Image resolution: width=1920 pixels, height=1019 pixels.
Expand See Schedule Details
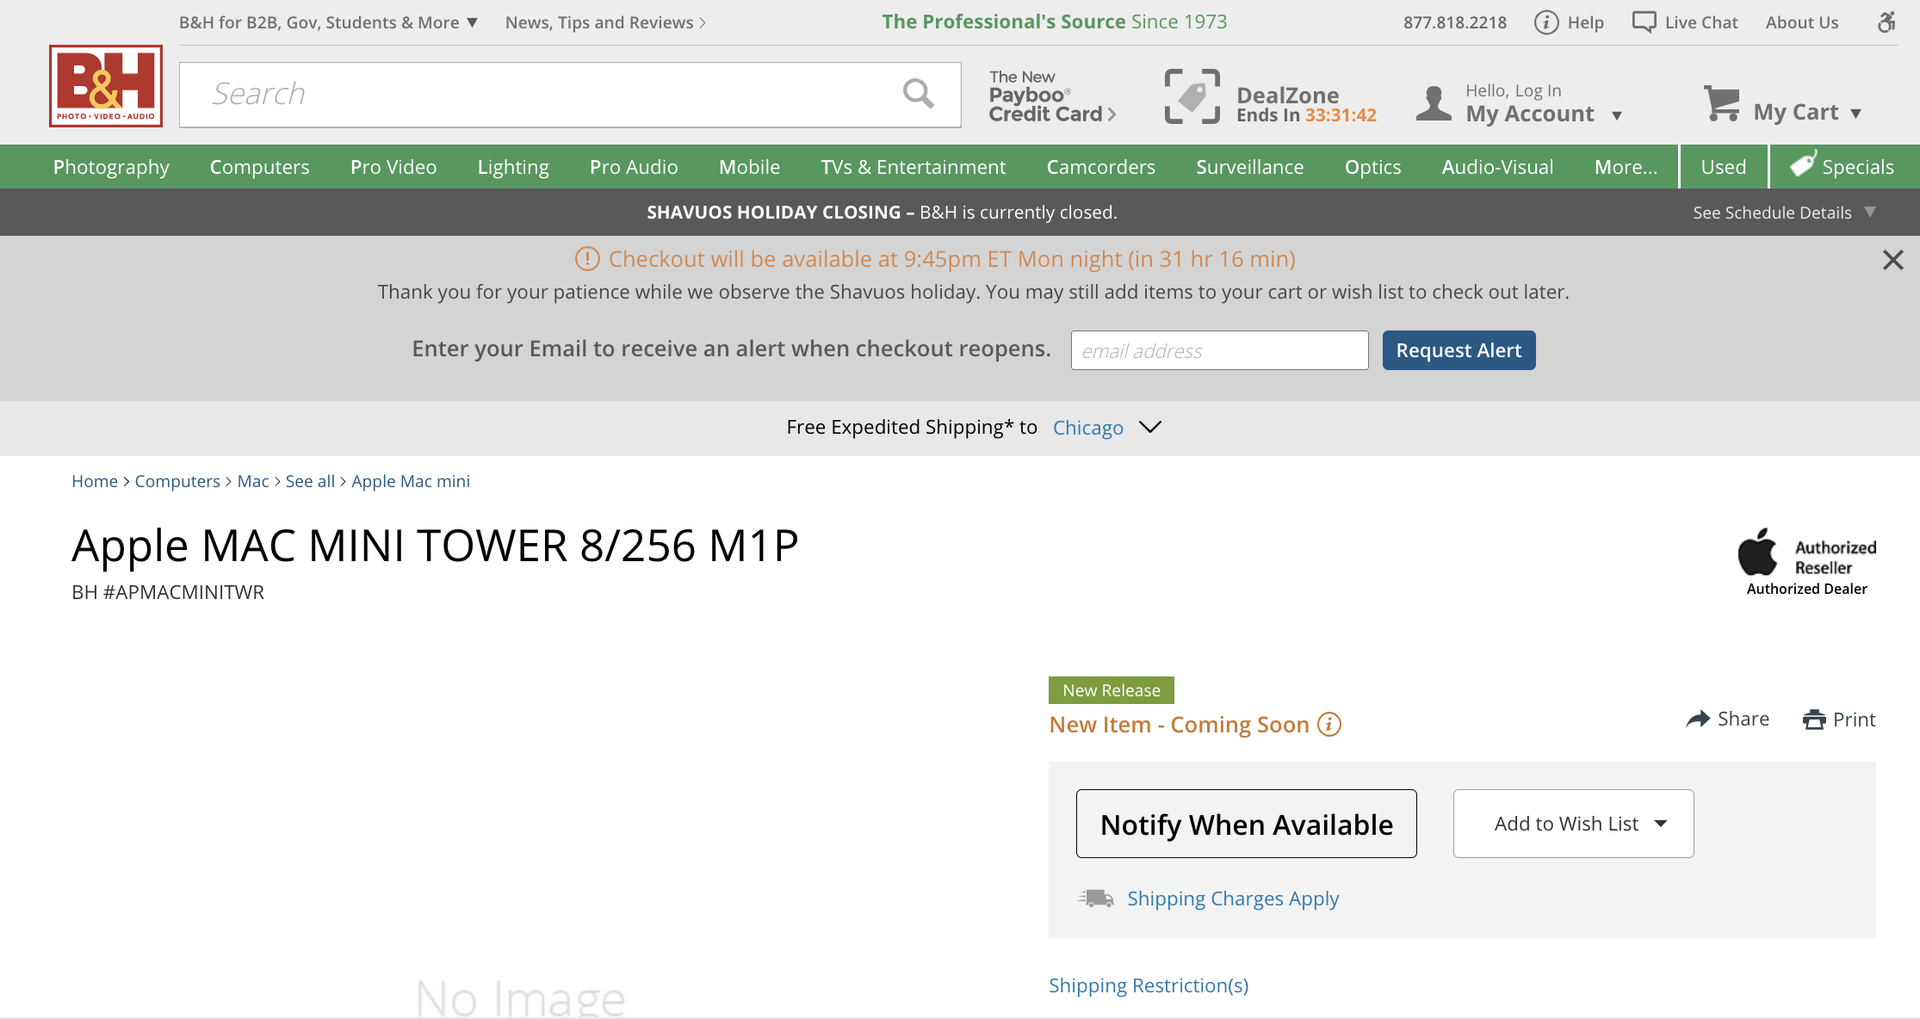1782,212
